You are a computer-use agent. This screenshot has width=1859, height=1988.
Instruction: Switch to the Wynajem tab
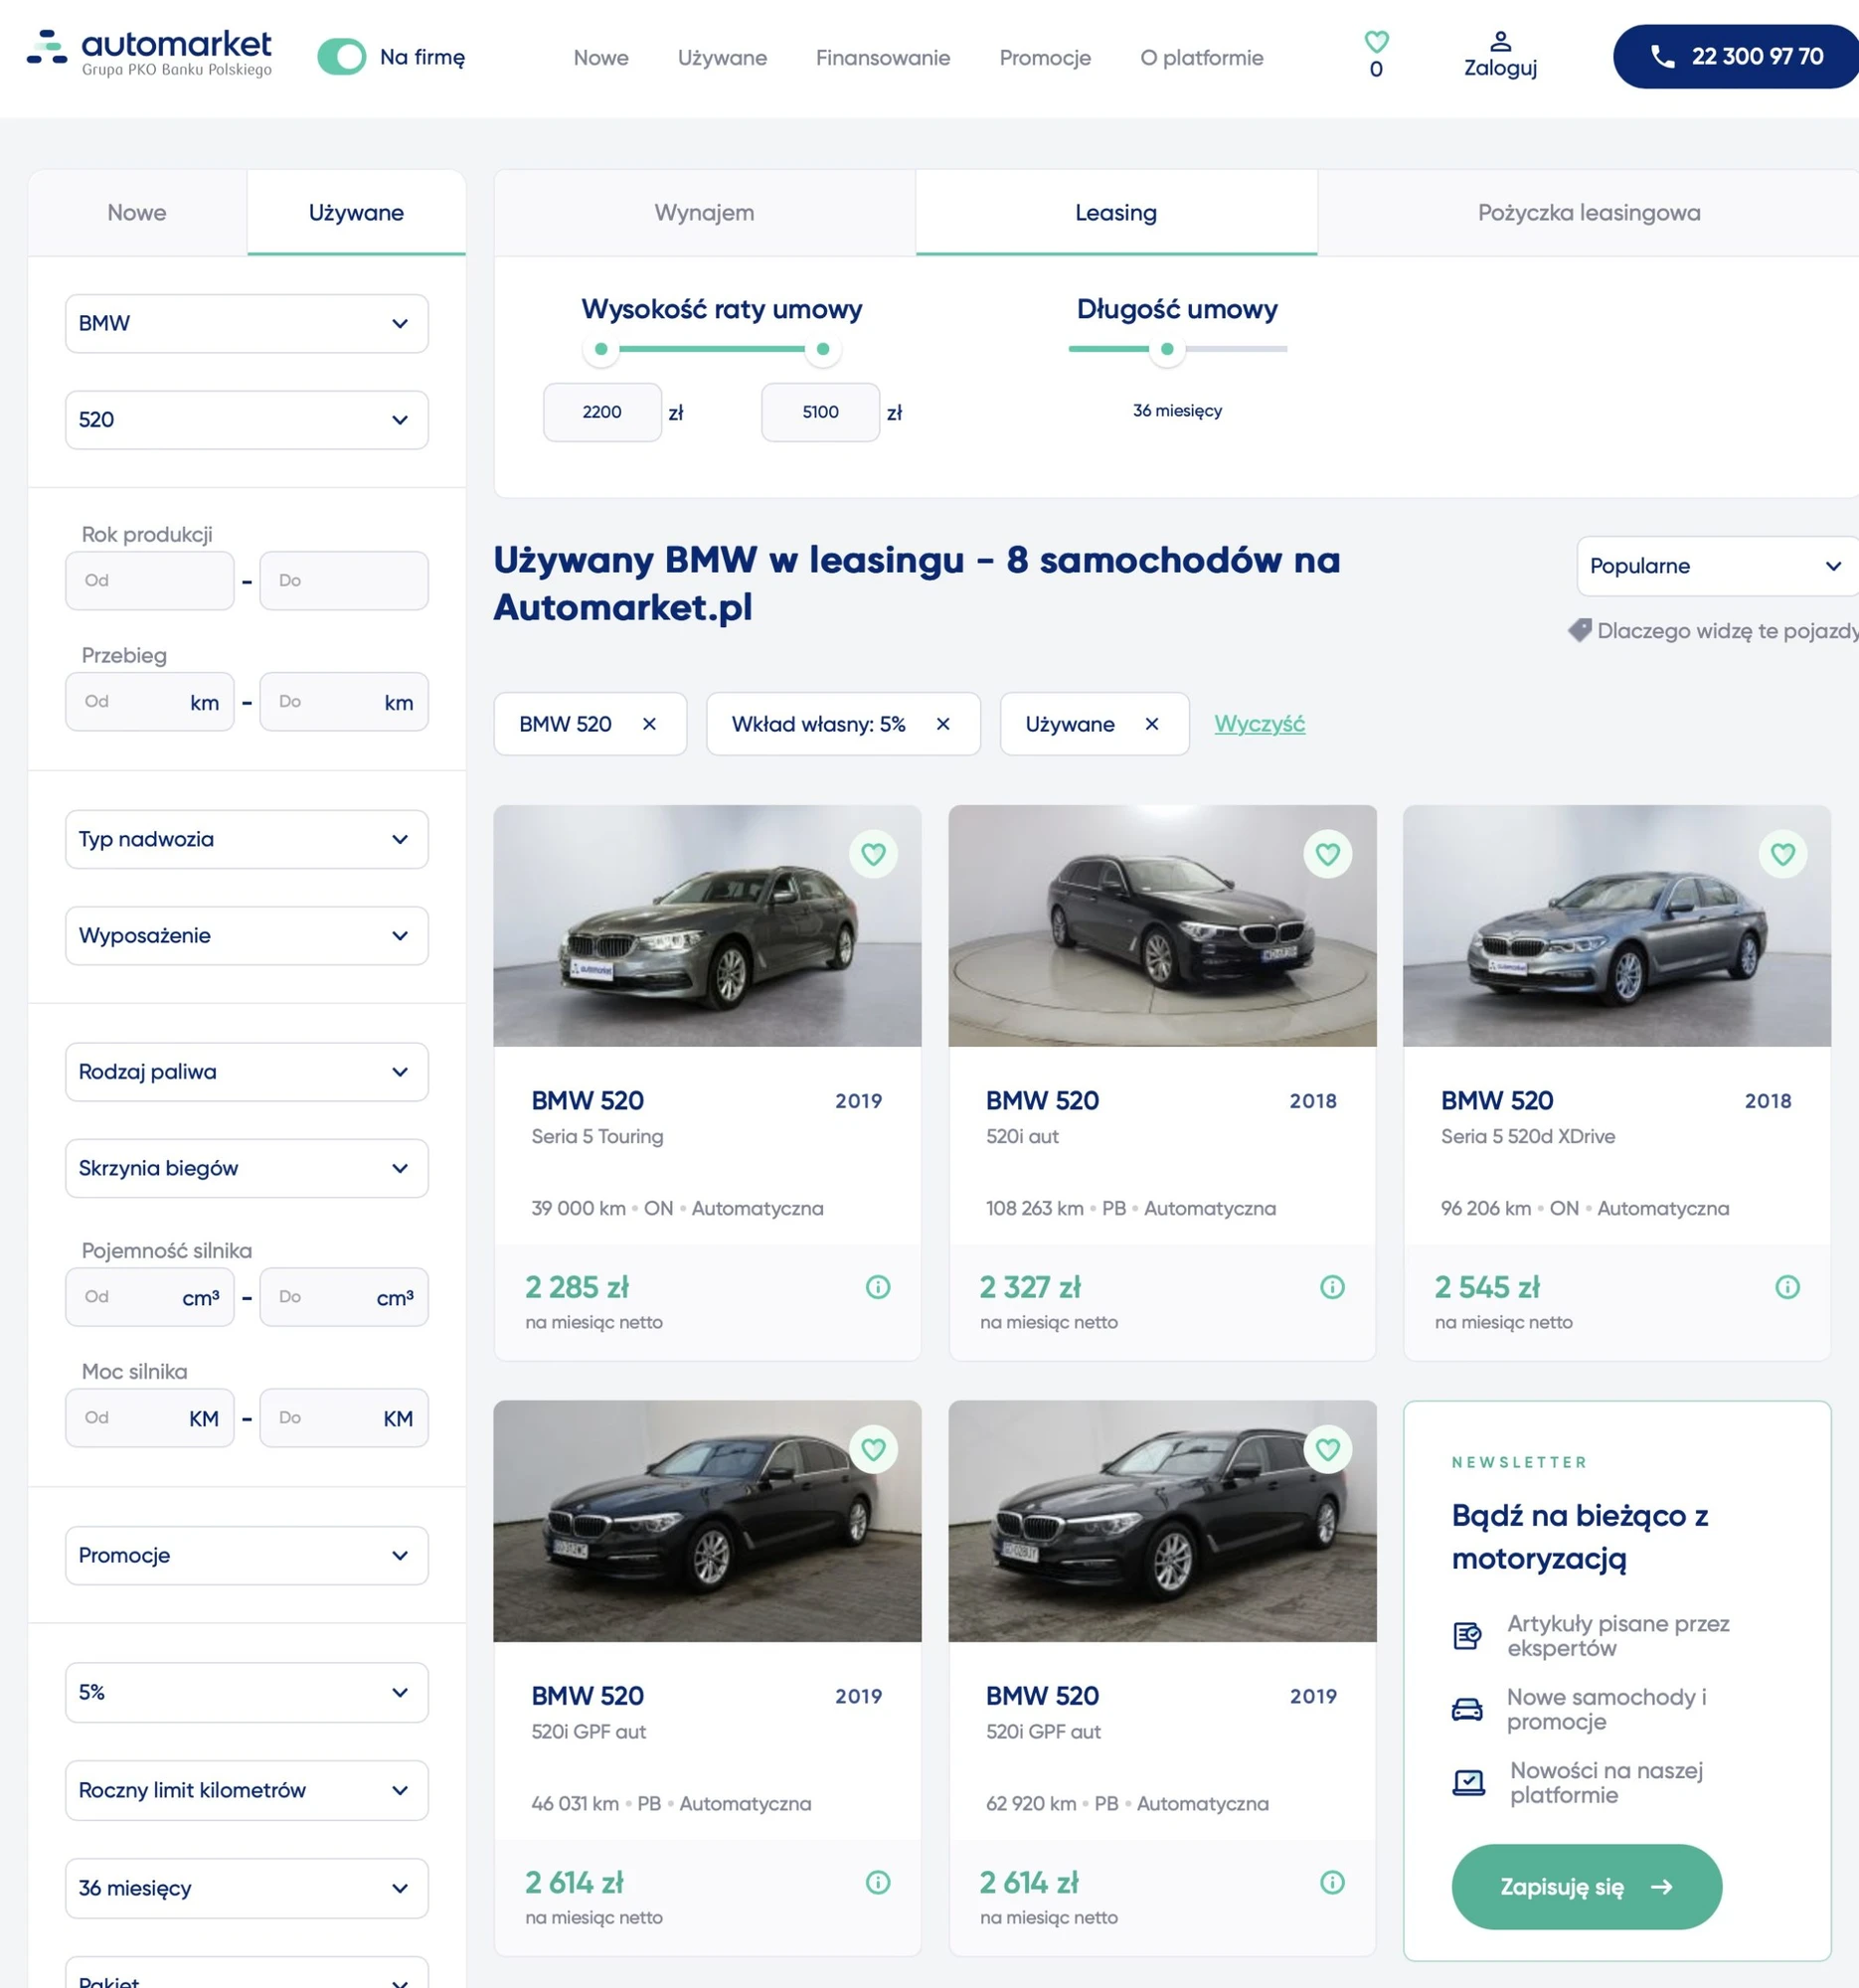[704, 213]
